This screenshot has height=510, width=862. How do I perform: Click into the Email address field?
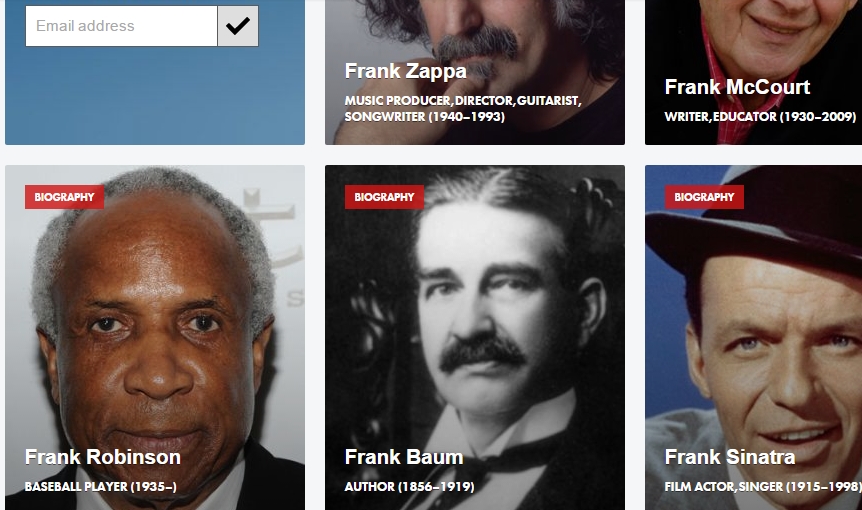tap(121, 26)
